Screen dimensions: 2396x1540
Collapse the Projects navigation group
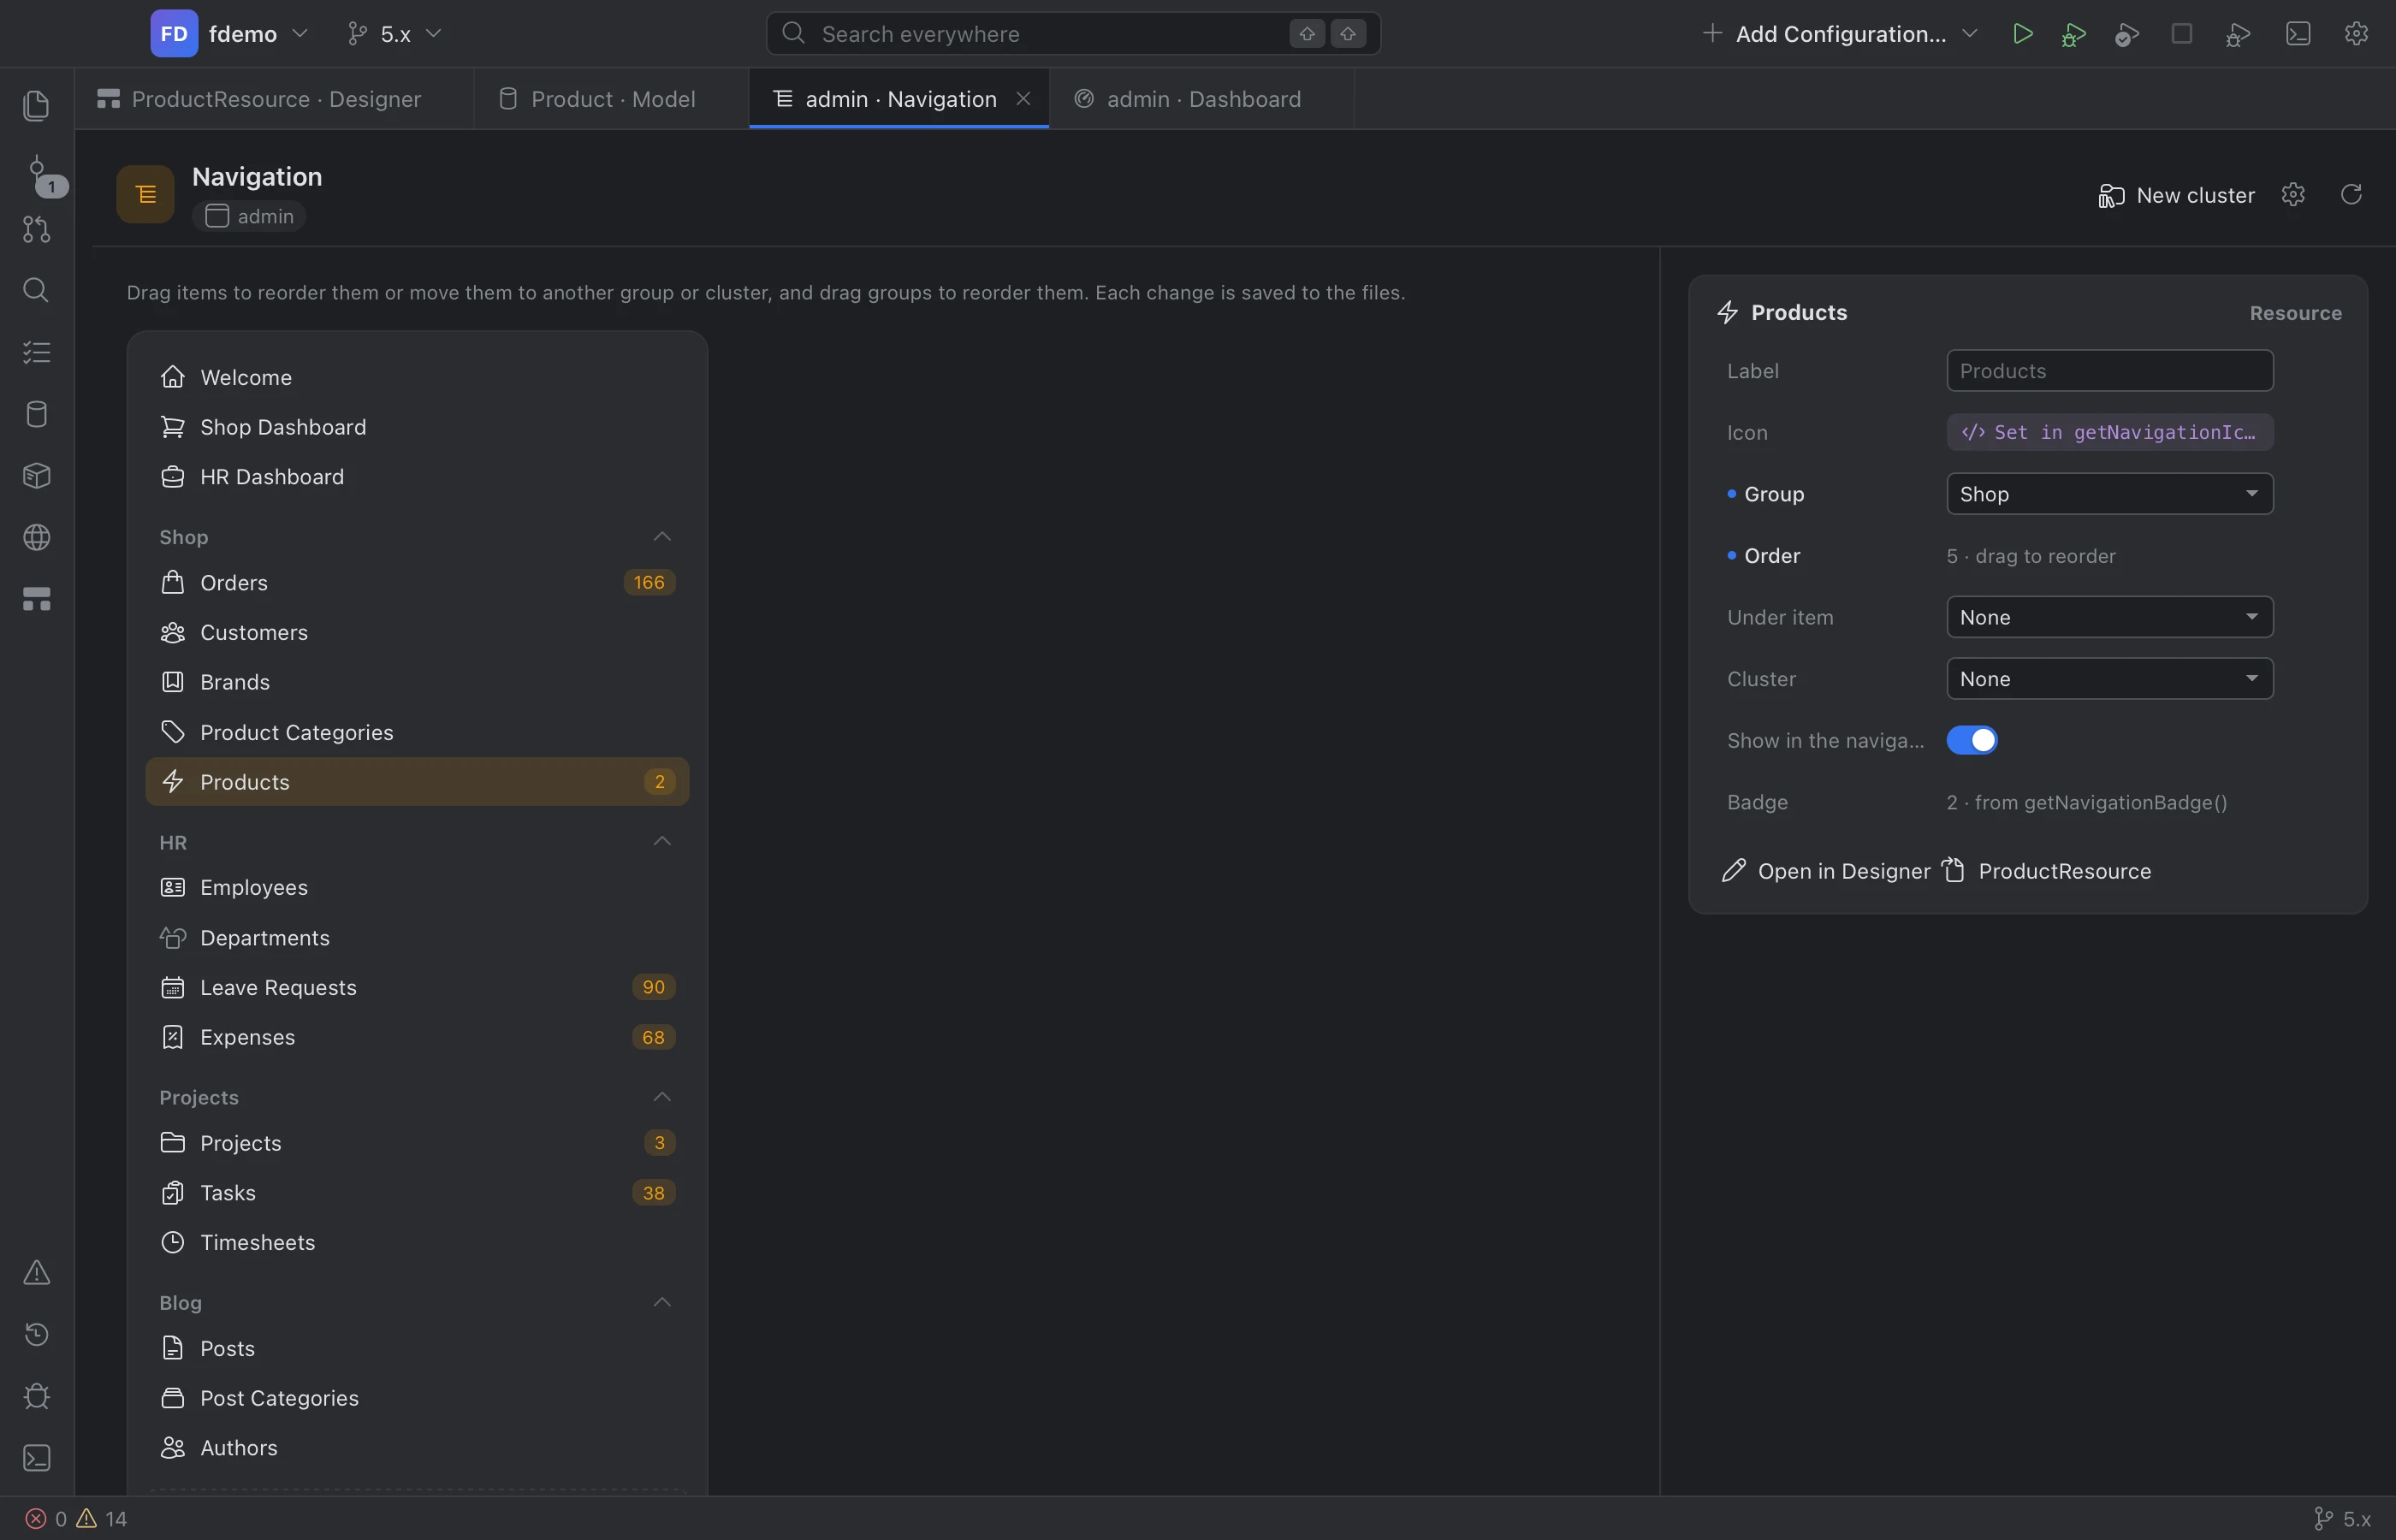click(662, 1097)
